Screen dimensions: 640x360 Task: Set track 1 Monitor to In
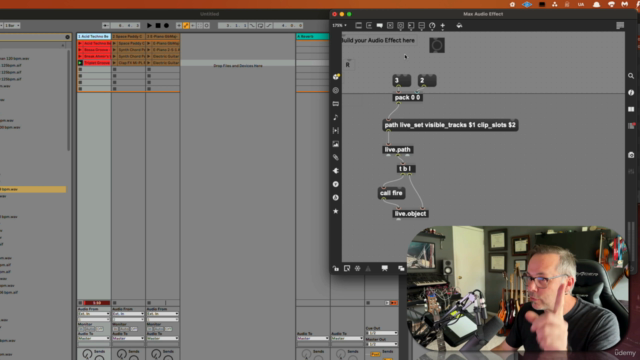point(81,329)
